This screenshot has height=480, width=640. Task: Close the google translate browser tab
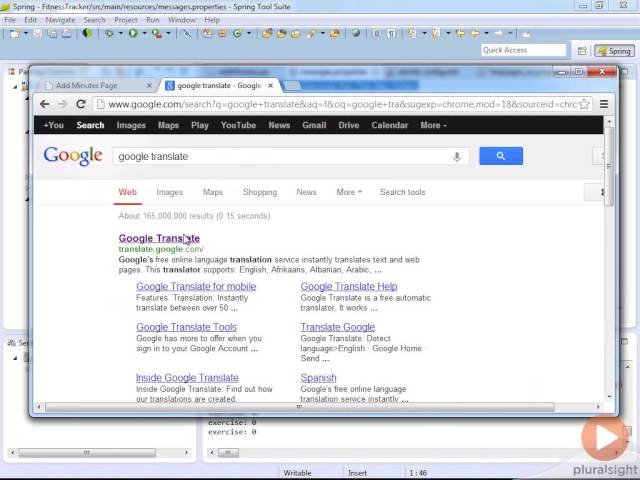pyautogui.click(x=271, y=85)
